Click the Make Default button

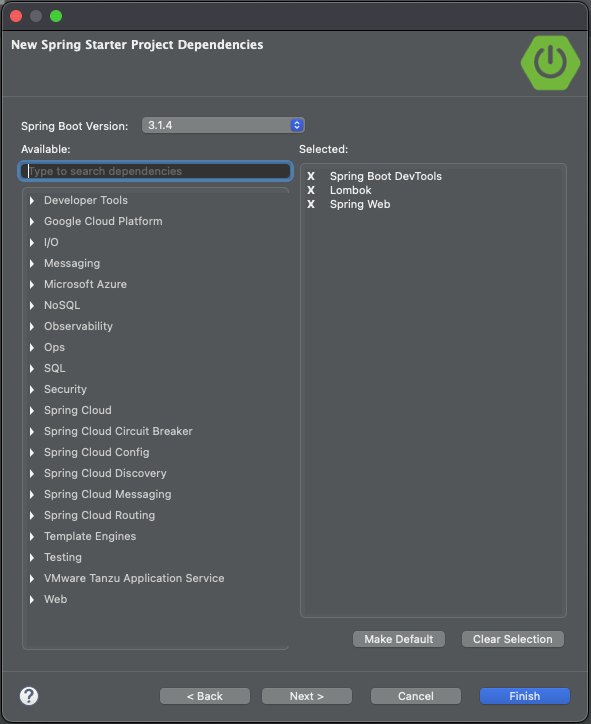399,639
